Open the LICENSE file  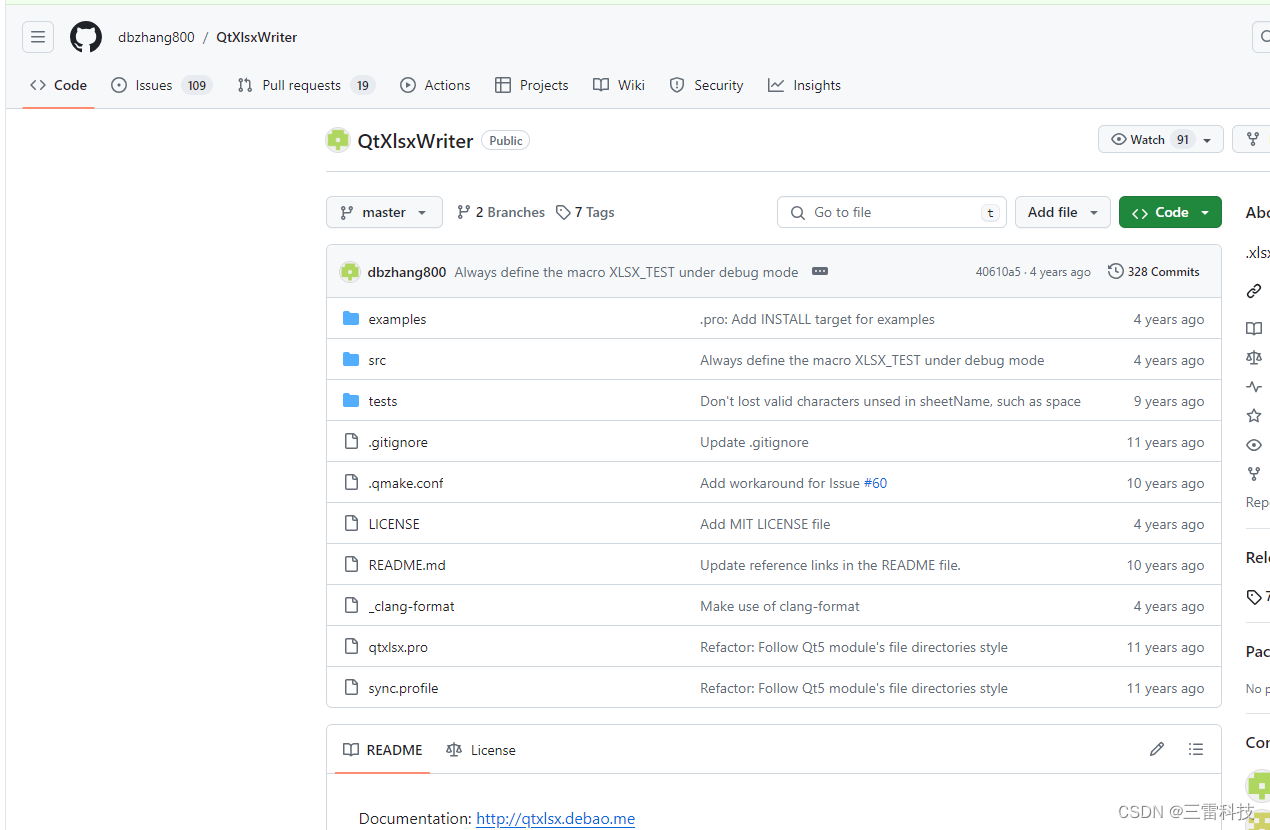click(394, 524)
